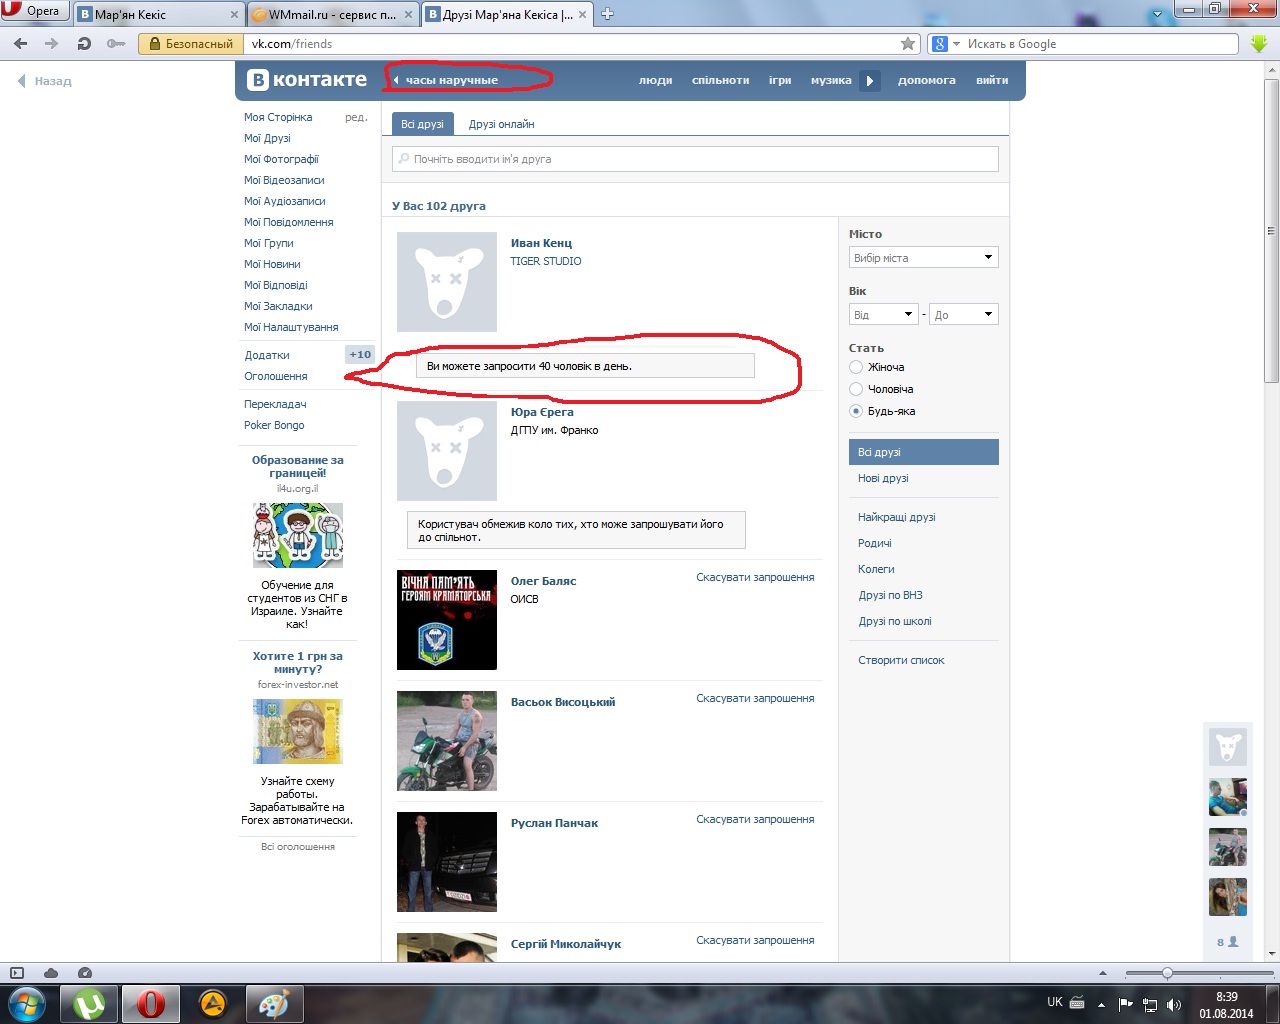
Task: Close the Мар'ян Кекіс browser tab
Action: [235, 14]
